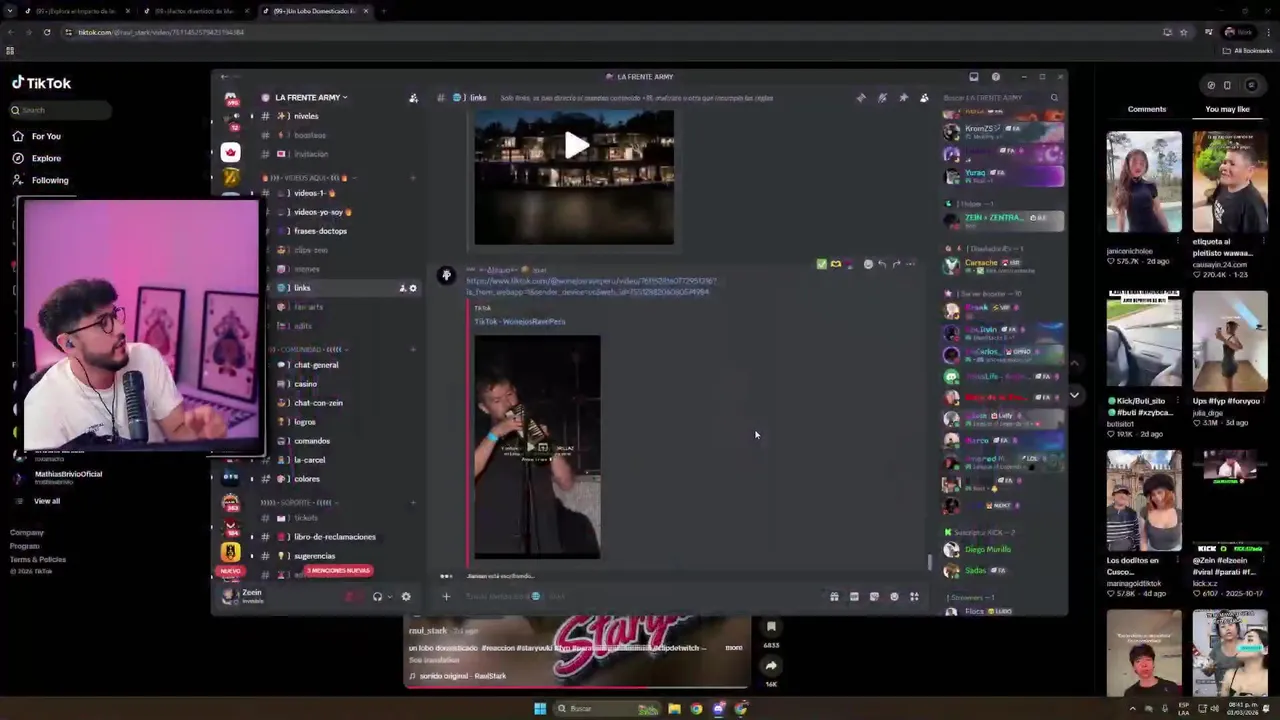Open Discord inbox icon in title bar
This screenshot has width=1280, height=720.
[974, 77]
